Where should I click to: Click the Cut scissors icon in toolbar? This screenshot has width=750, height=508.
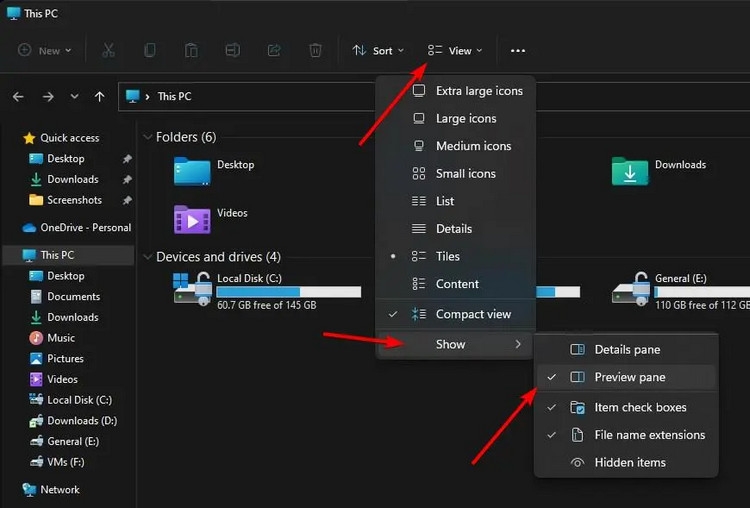pyautogui.click(x=109, y=50)
